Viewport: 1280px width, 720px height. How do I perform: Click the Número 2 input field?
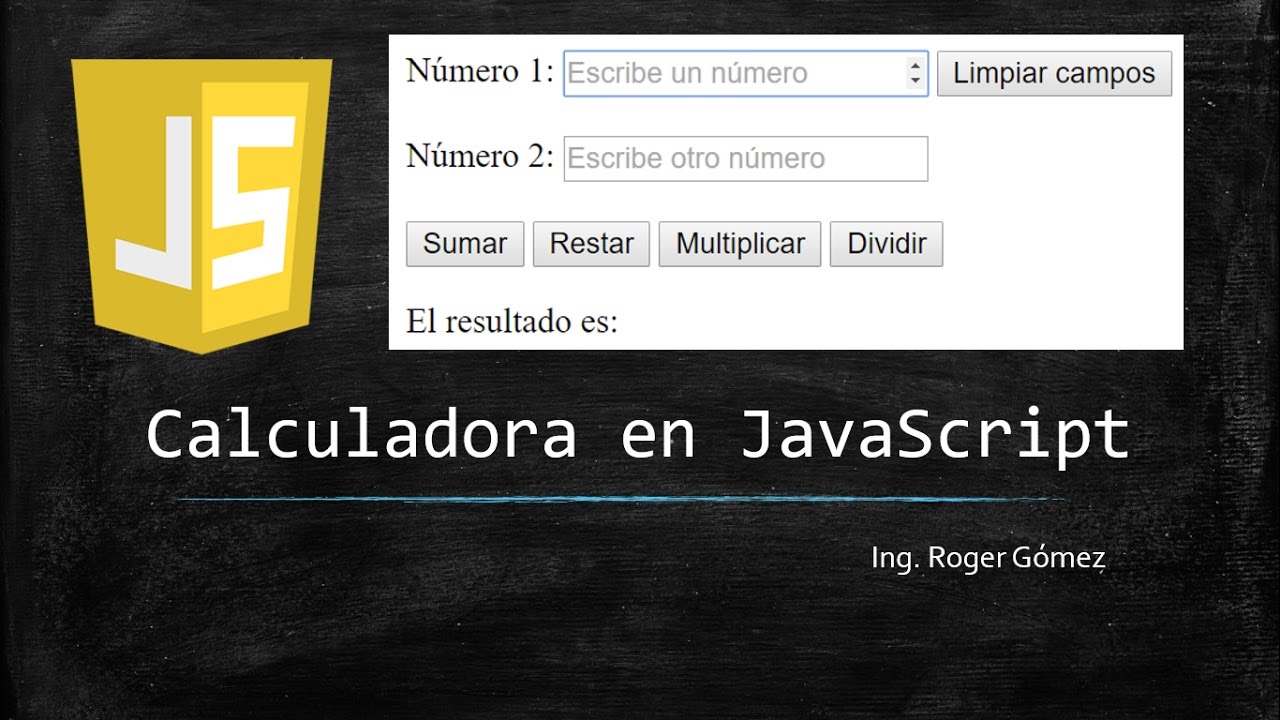[x=746, y=159]
